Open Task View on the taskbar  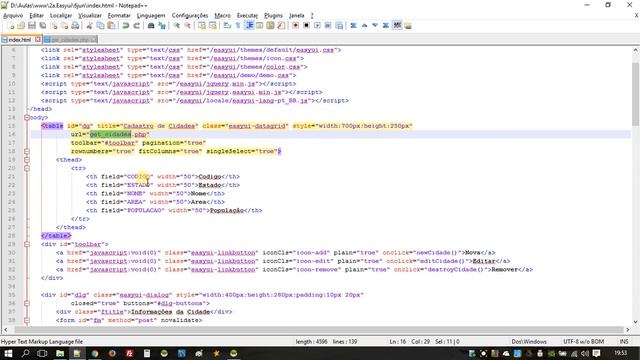click(x=42, y=353)
